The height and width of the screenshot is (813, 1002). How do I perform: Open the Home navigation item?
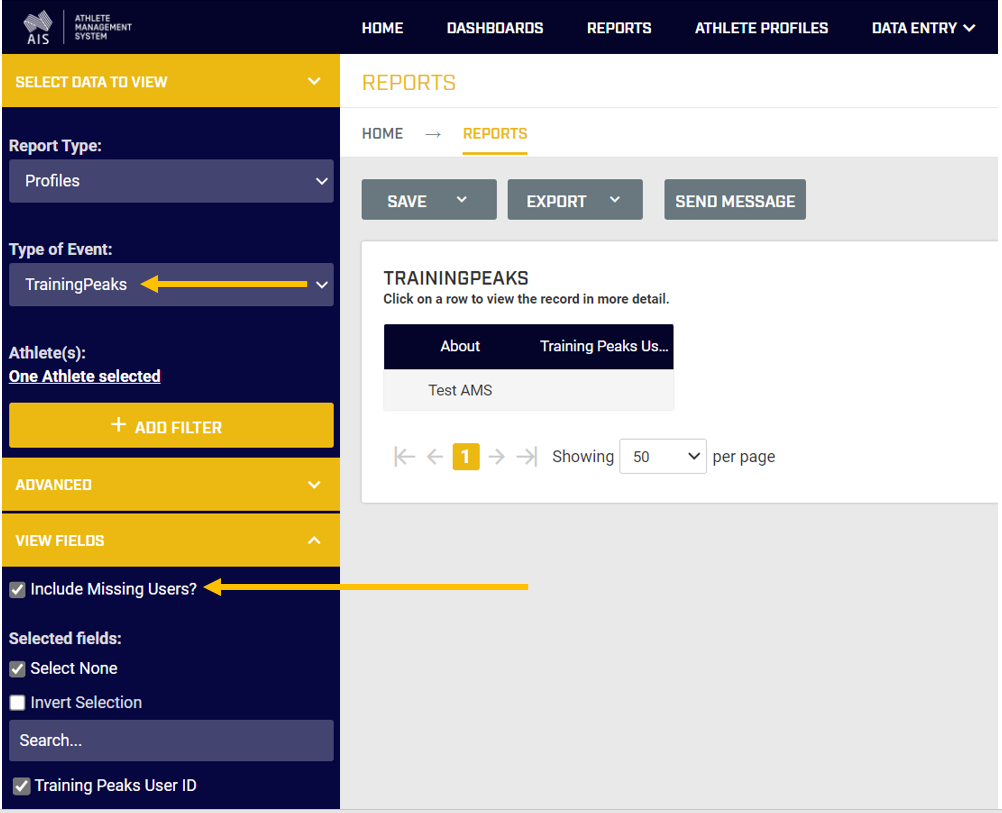pyautogui.click(x=382, y=28)
